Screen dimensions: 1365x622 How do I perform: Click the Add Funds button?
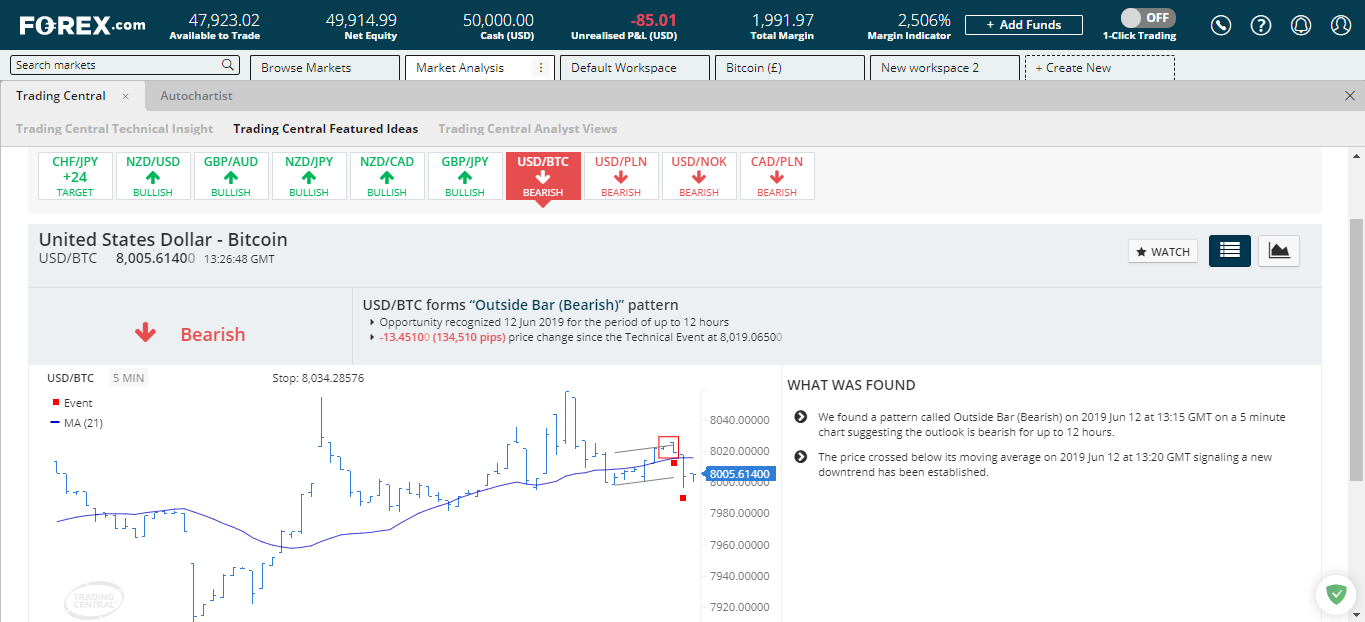[x=1025, y=25]
